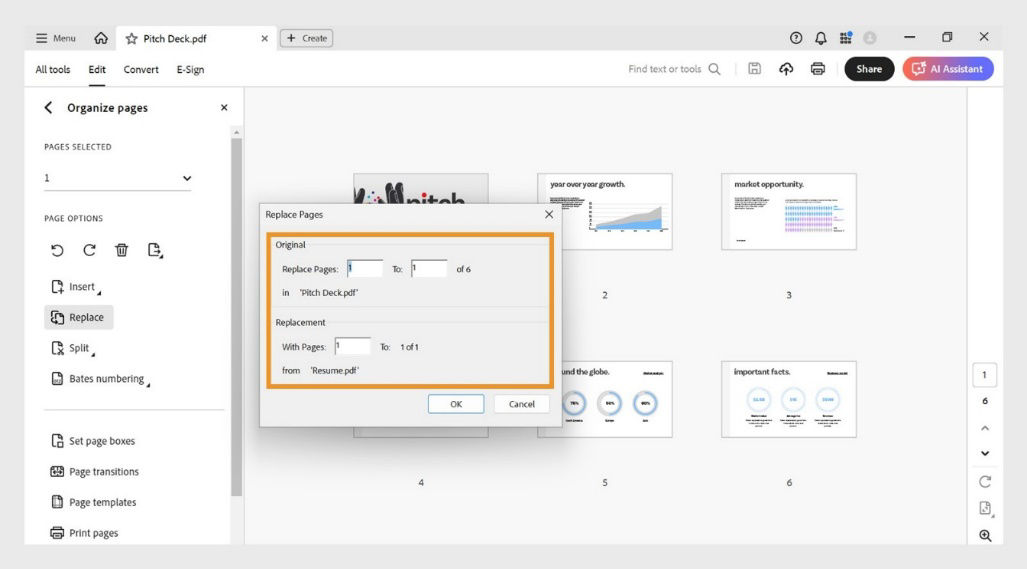Screen dimensions: 1027x569
Task: Select page 6 important facts thumbnail
Action: 789,399
